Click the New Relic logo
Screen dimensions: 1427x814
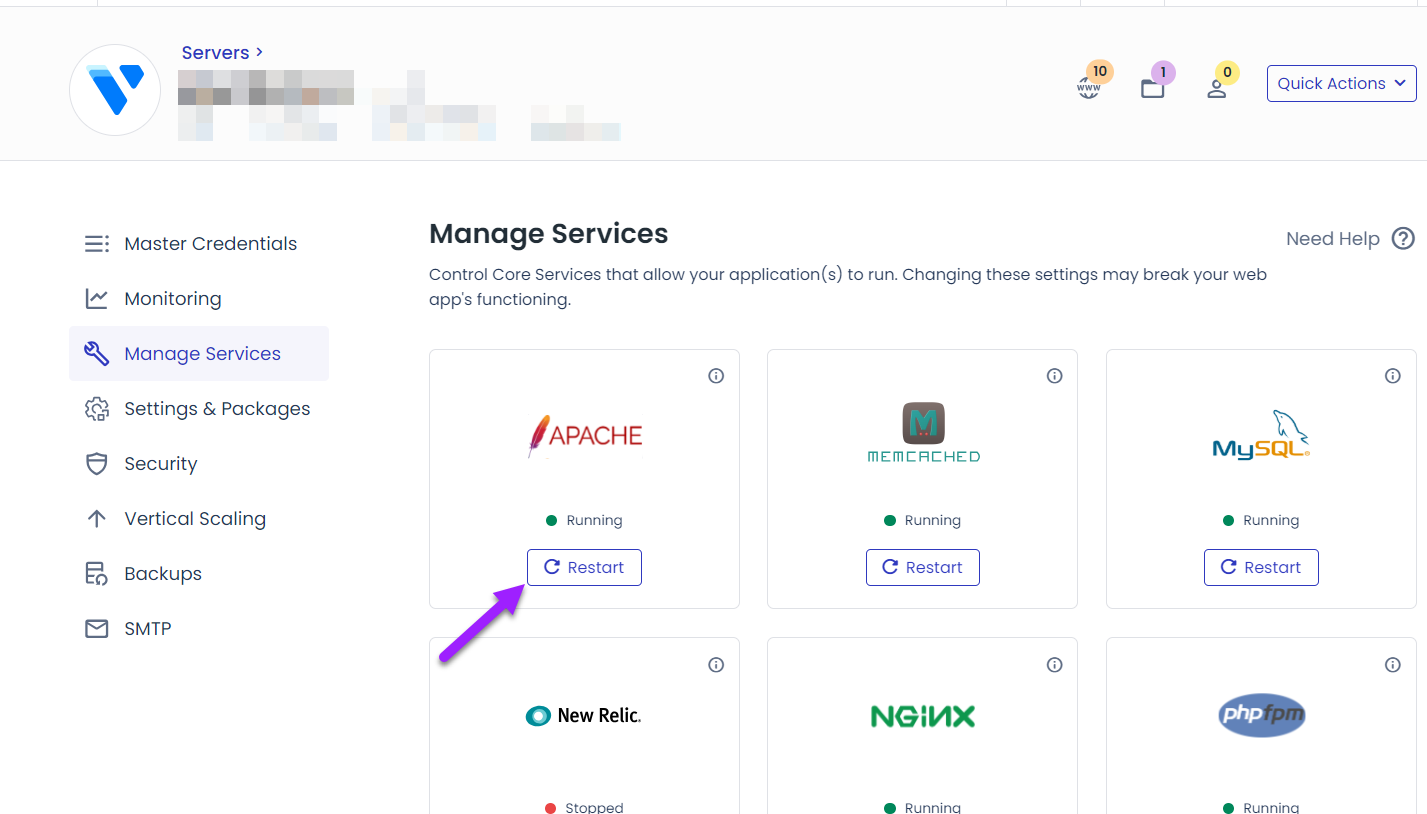click(x=583, y=716)
